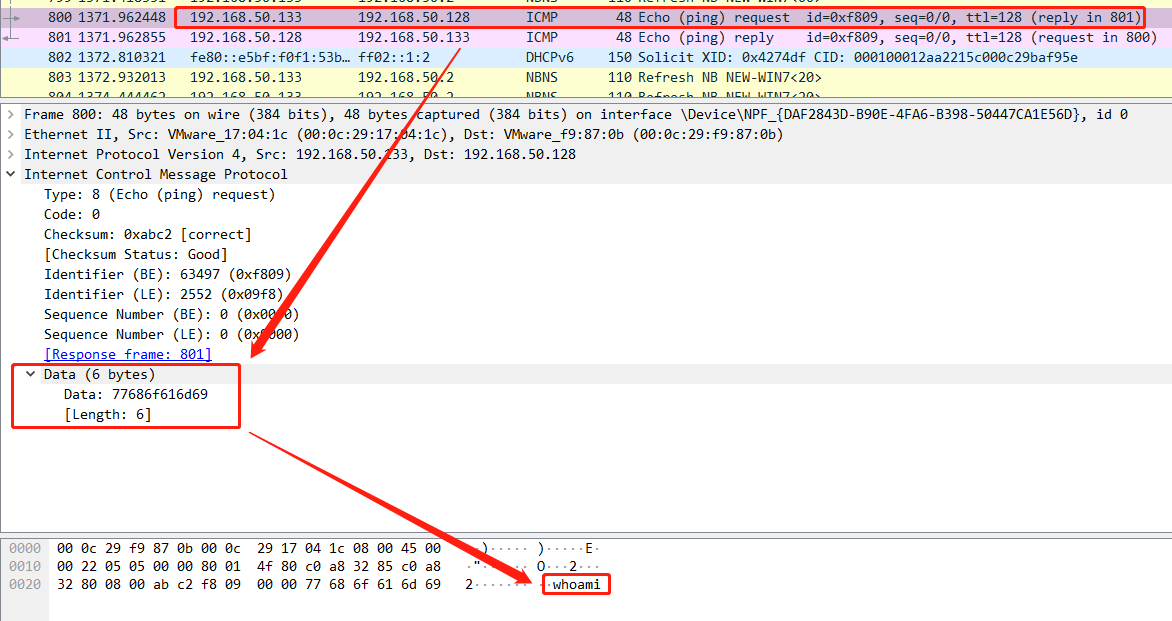Expand the Ethernet II tree node

click(11, 135)
